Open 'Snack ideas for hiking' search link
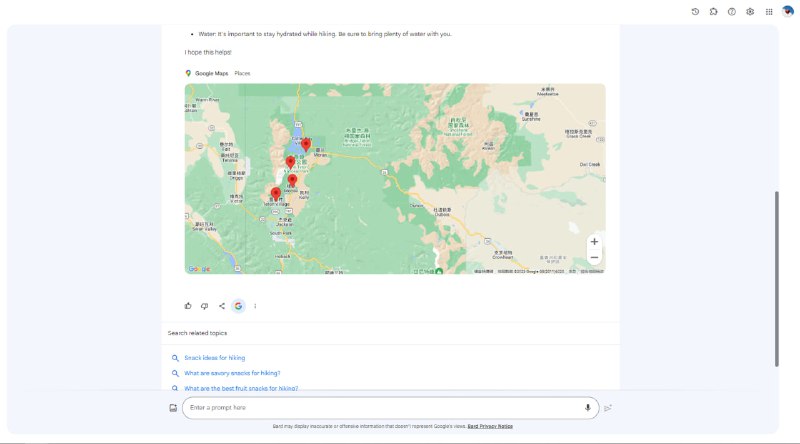 (x=215, y=358)
